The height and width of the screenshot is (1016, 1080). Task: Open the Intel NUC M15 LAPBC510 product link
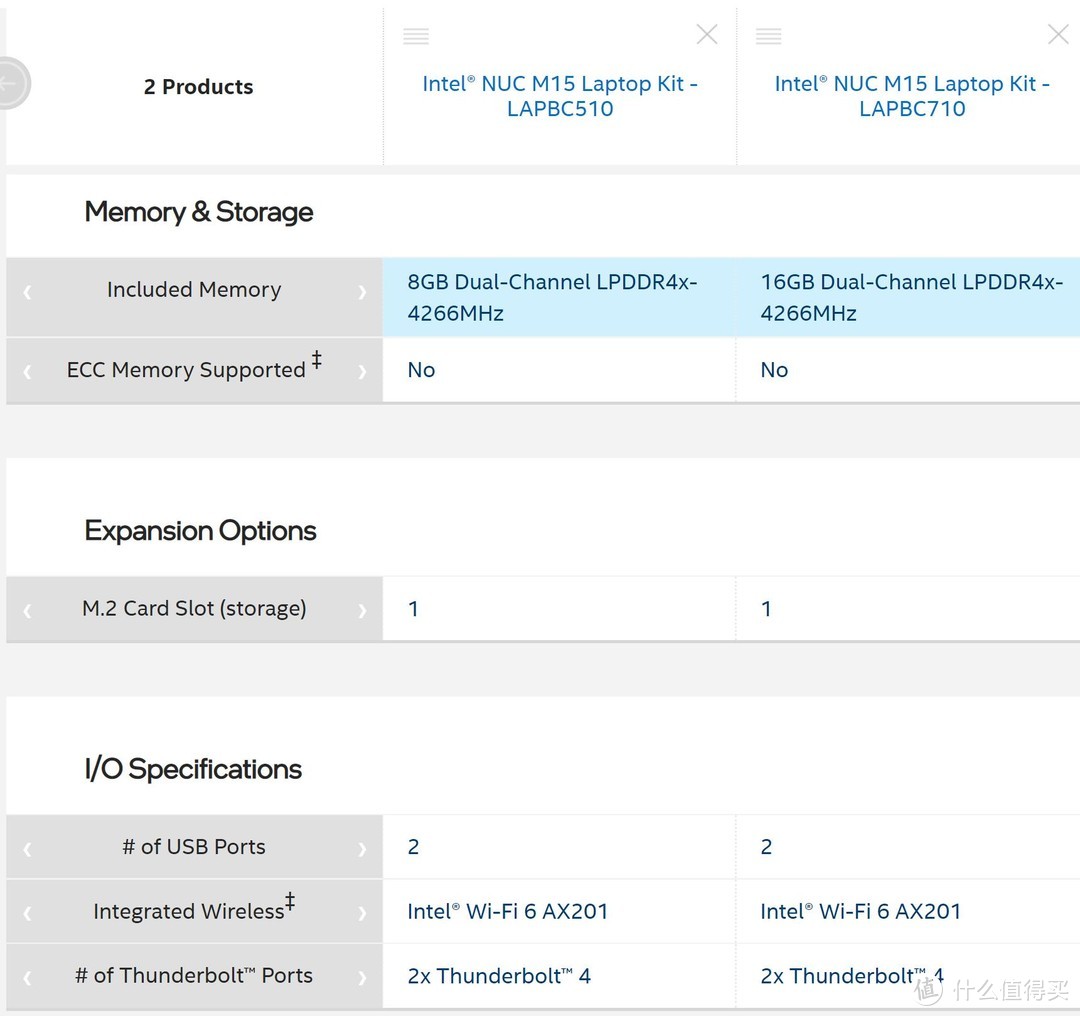click(560, 96)
